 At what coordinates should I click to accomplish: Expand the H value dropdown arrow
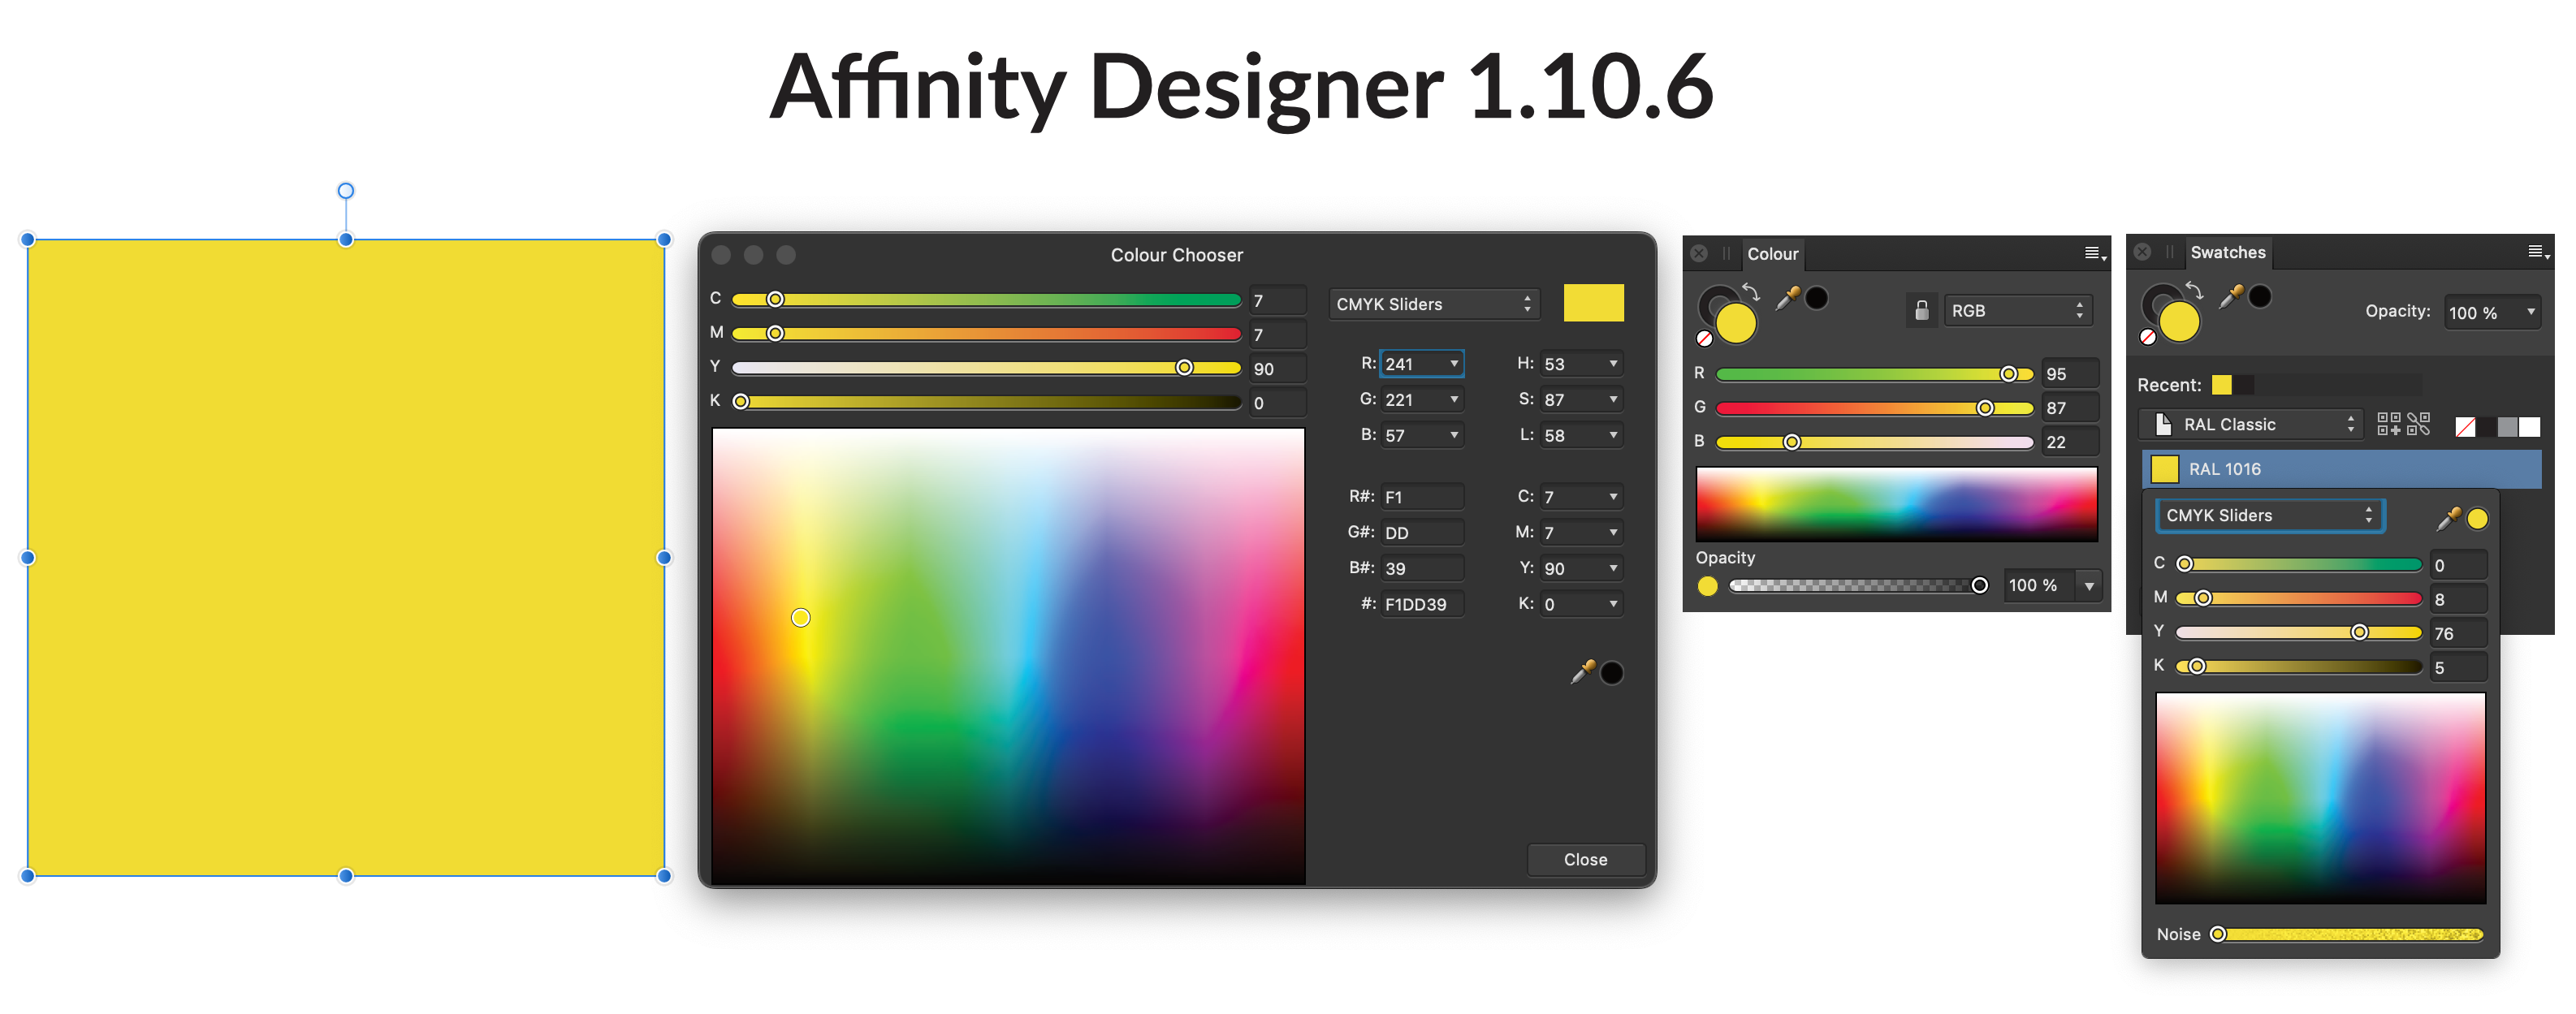tap(1613, 364)
